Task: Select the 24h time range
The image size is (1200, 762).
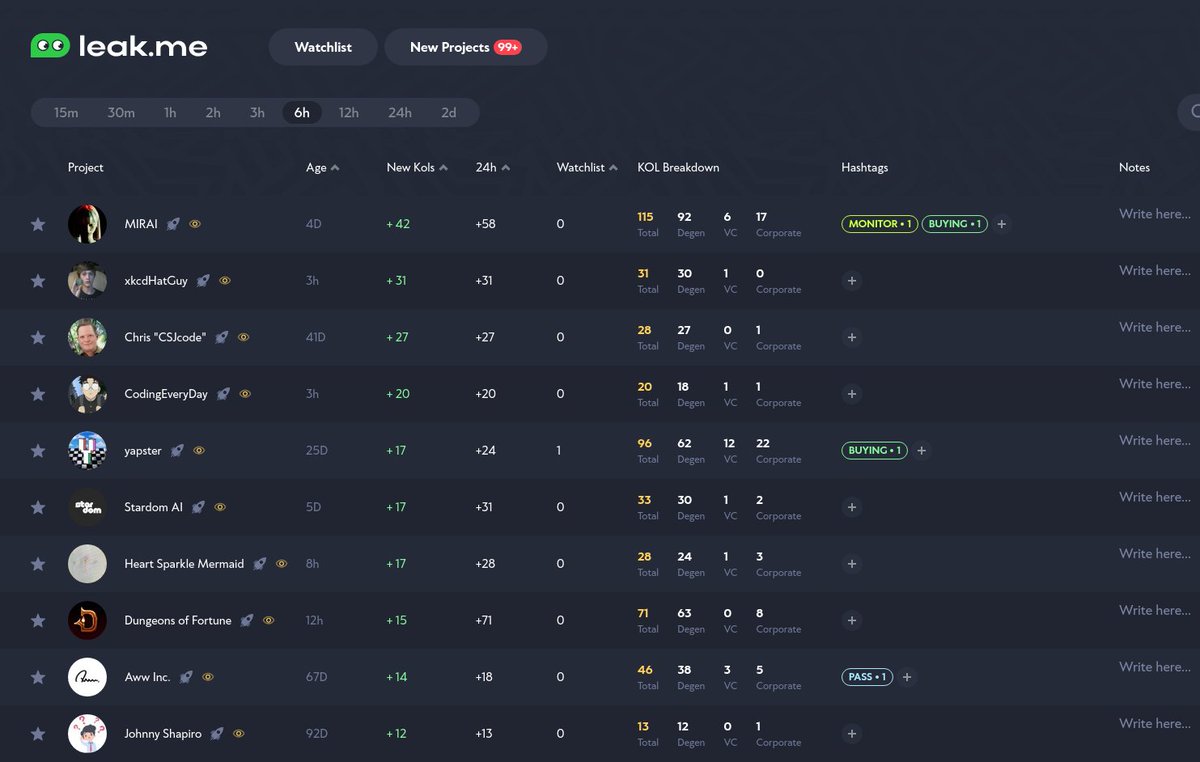Action: (400, 112)
